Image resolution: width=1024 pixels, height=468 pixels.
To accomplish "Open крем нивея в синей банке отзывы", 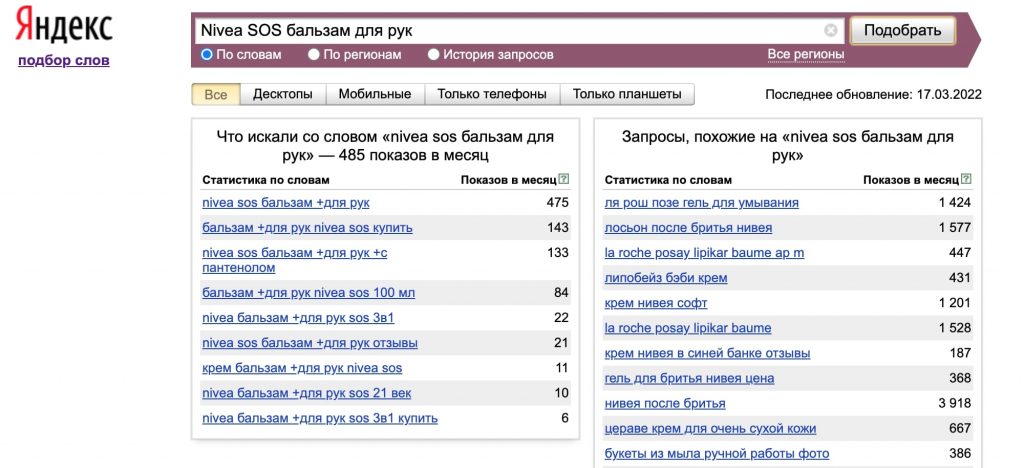I will coord(707,353).
